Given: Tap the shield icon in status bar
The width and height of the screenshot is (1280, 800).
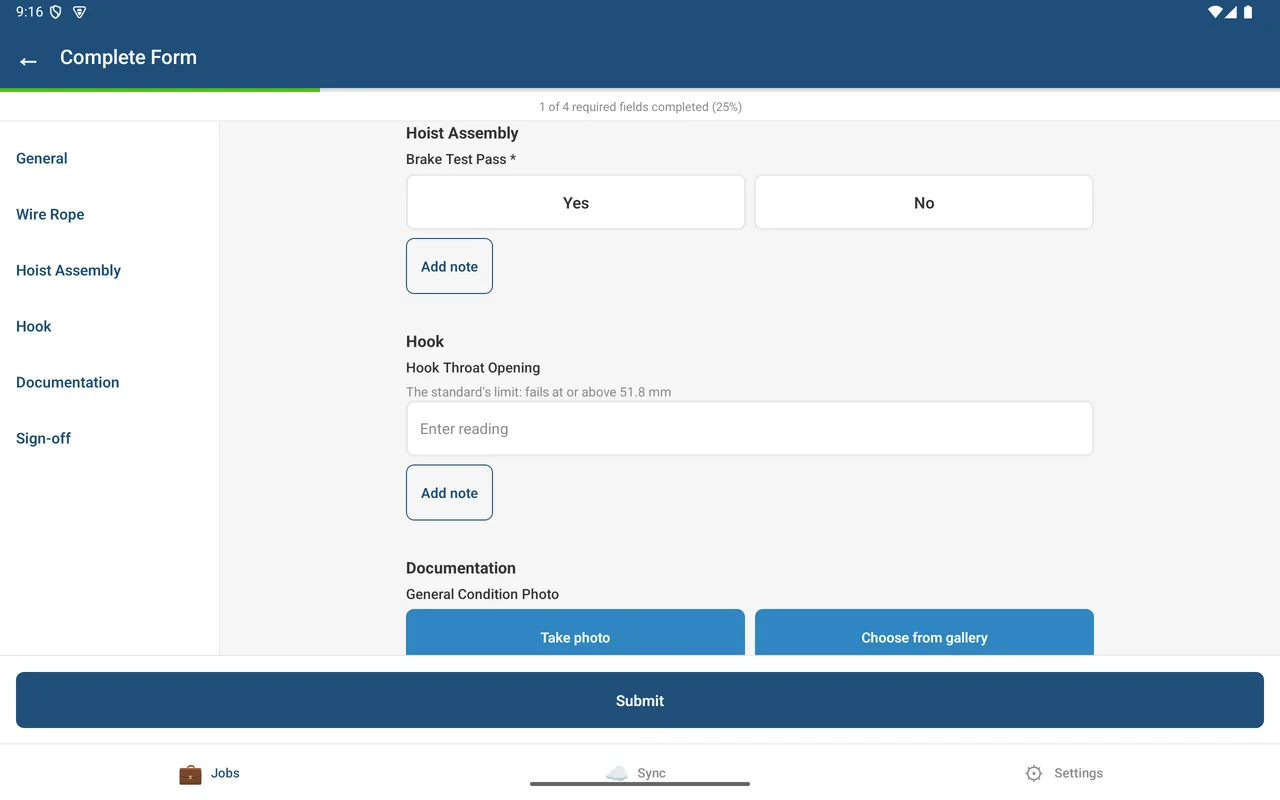Looking at the screenshot, I should pyautogui.click(x=56, y=12).
